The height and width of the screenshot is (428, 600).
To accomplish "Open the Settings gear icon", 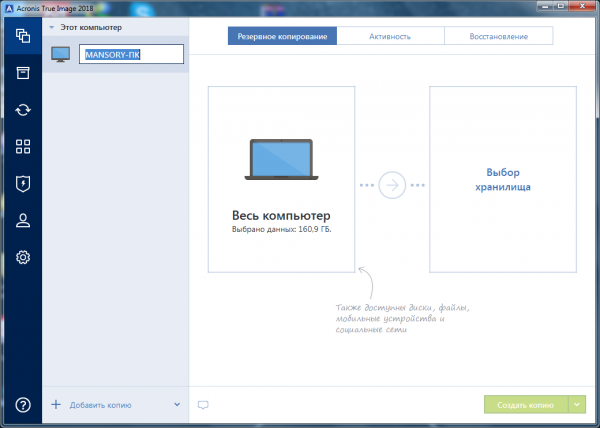I will pos(21,258).
